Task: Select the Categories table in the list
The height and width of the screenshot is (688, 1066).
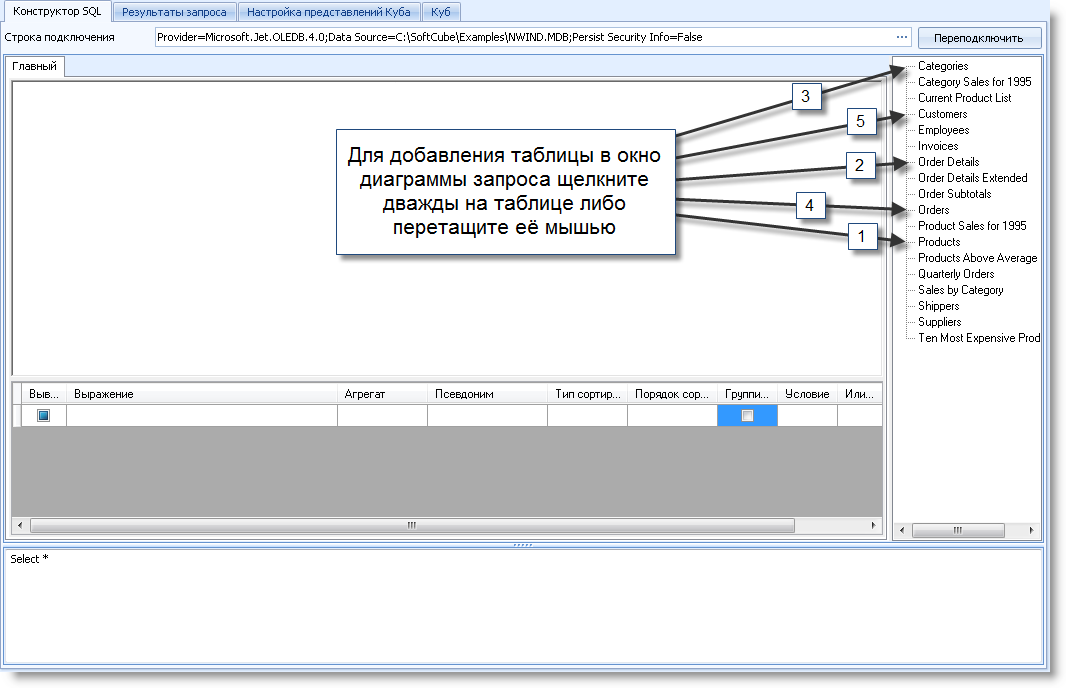Action: tap(942, 66)
